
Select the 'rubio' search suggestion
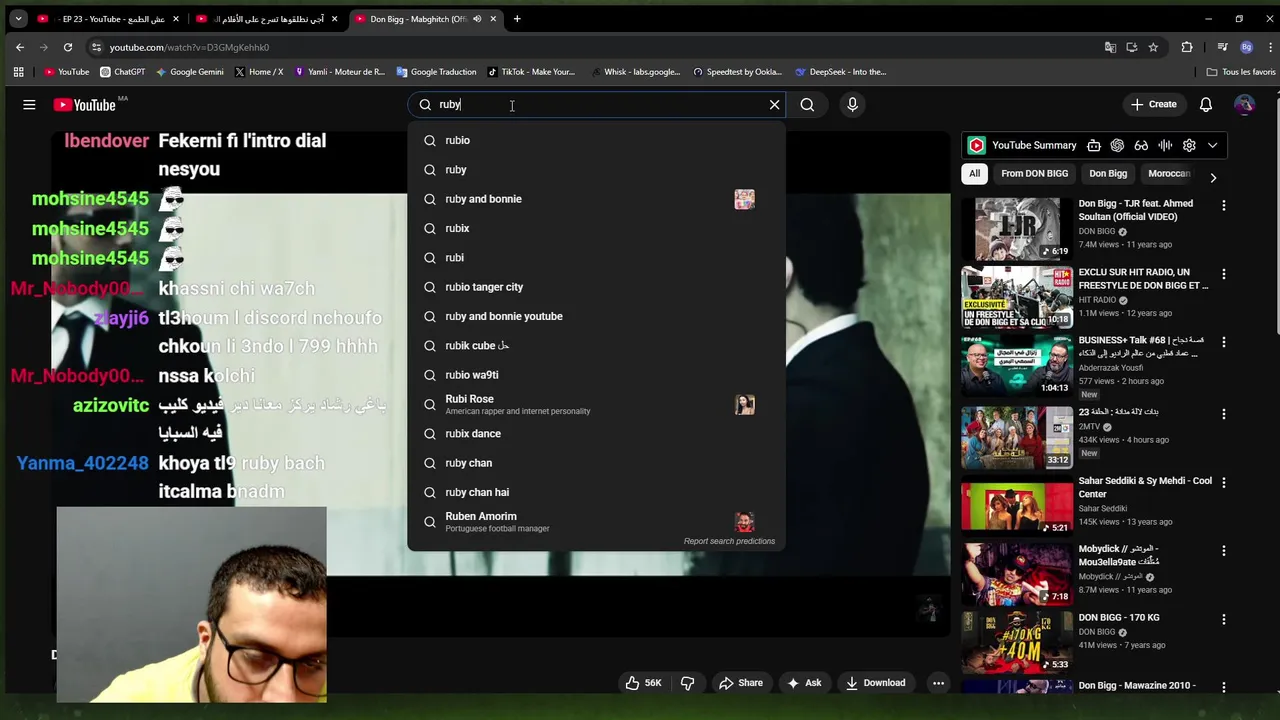[596, 140]
